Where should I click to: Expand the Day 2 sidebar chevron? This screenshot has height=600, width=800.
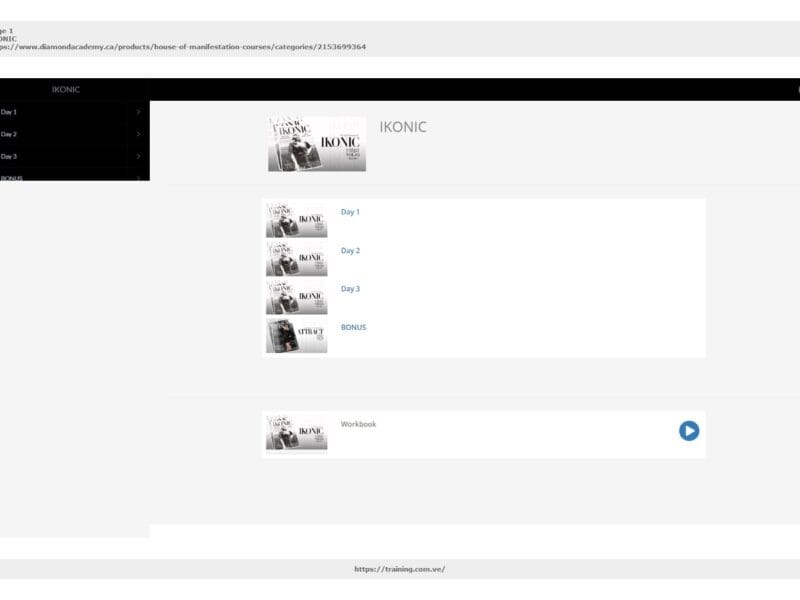[x=138, y=134]
